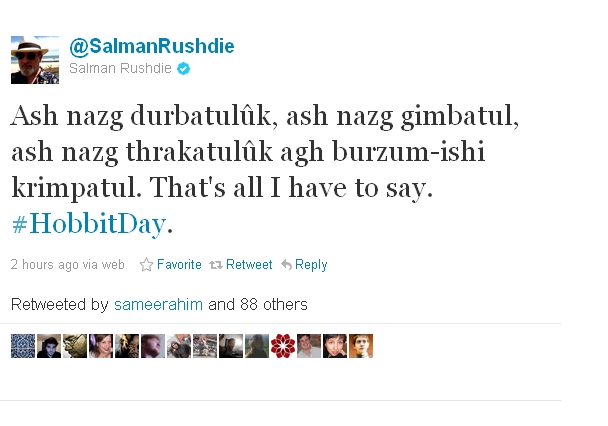Open the golden statue profile retweeter avatar
Image resolution: width=608 pixels, height=426 pixels.
coord(75,346)
